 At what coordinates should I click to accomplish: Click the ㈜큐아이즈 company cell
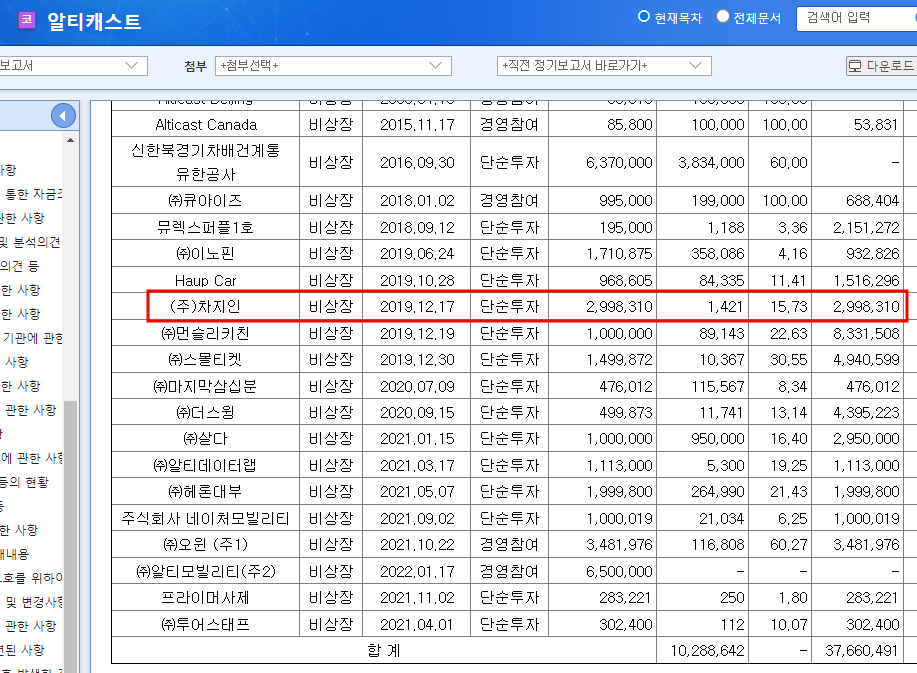206,201
